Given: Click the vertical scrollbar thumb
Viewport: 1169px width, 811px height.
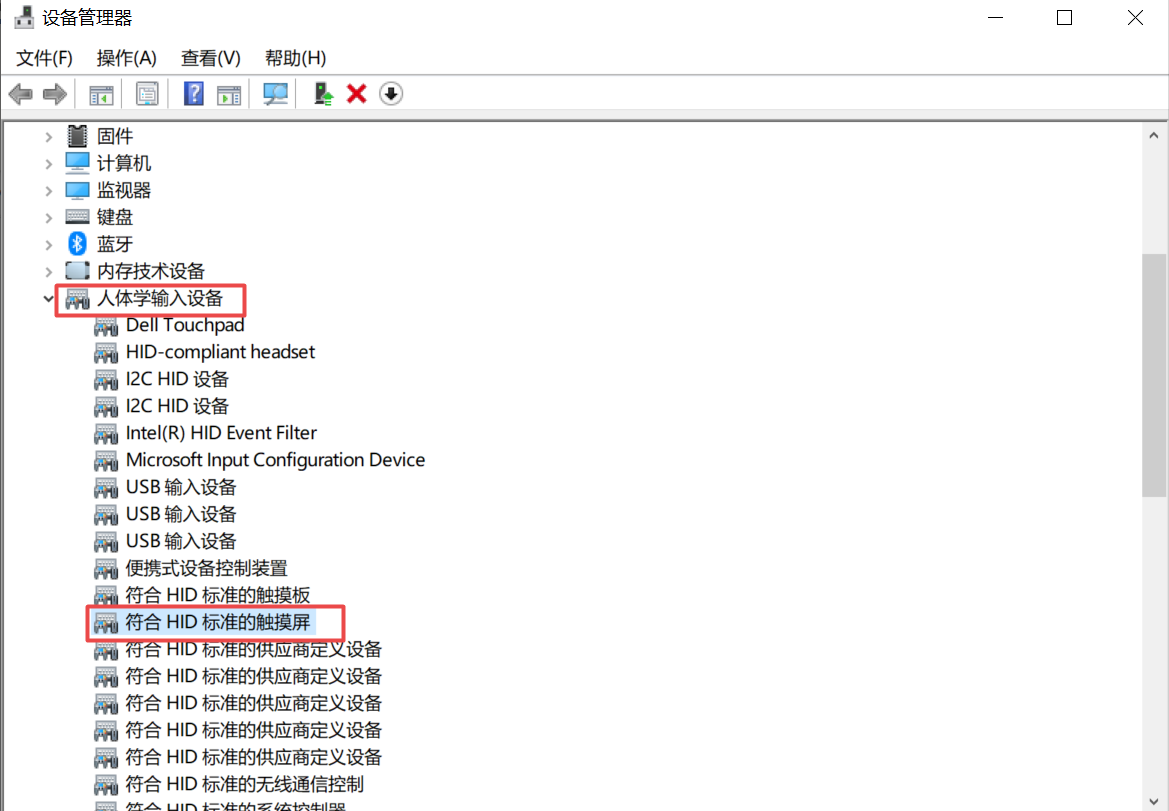Looking at the screenshot, I should 1153,375.
